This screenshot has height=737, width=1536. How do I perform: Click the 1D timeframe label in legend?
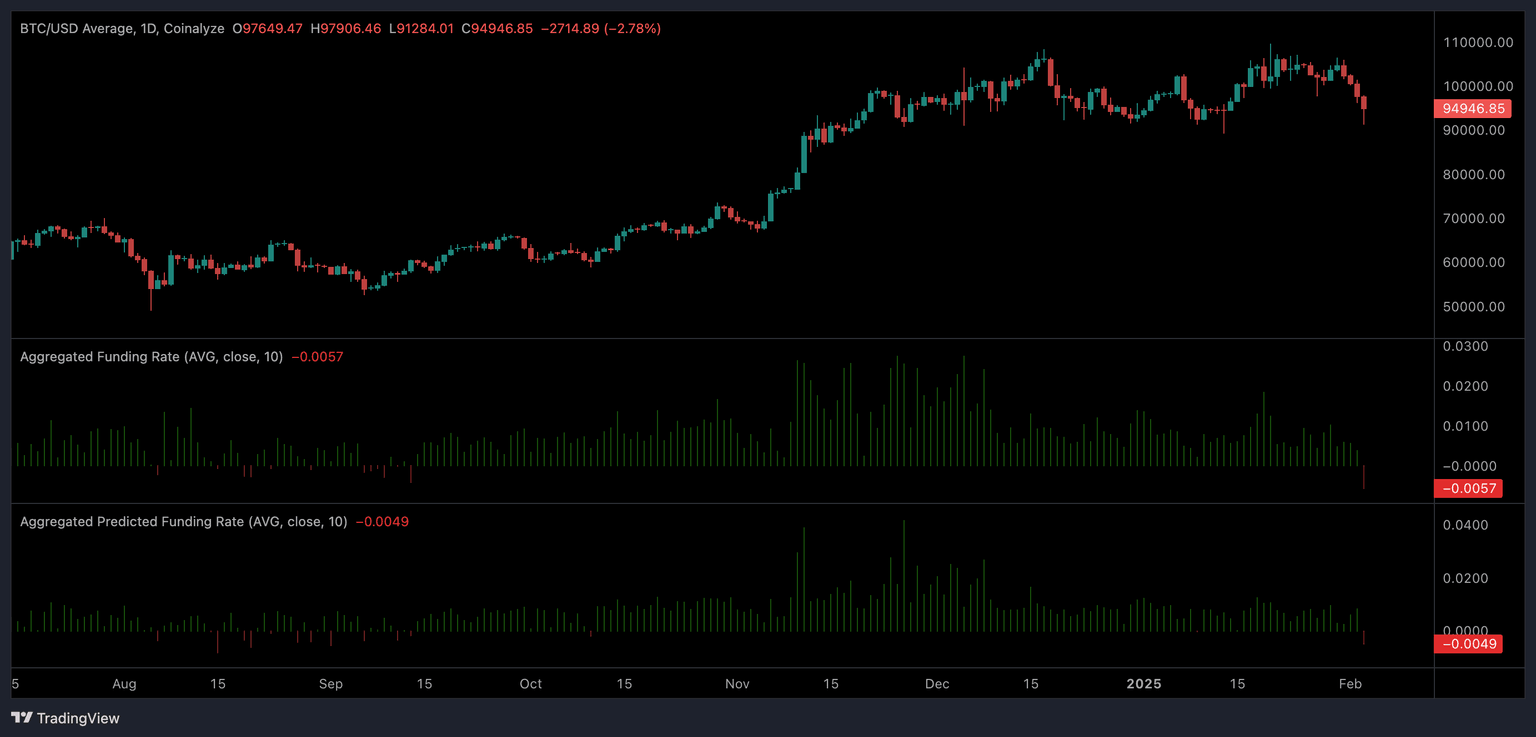150,28
